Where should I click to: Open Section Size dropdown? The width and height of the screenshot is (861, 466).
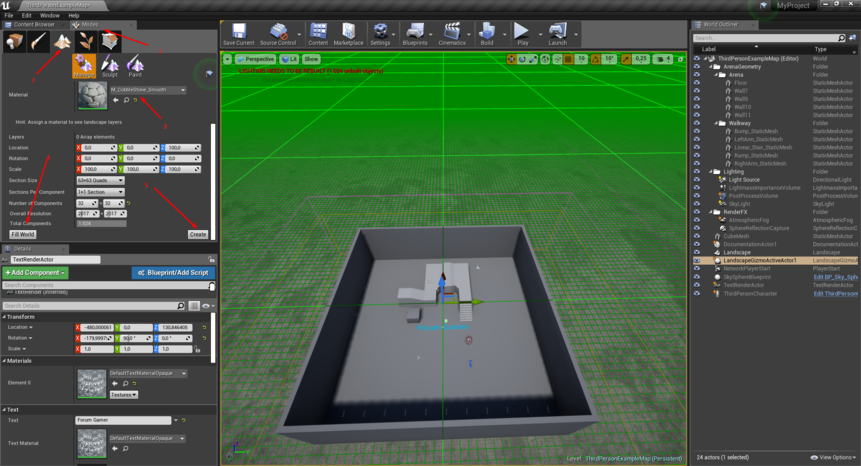tap(100, 181)
